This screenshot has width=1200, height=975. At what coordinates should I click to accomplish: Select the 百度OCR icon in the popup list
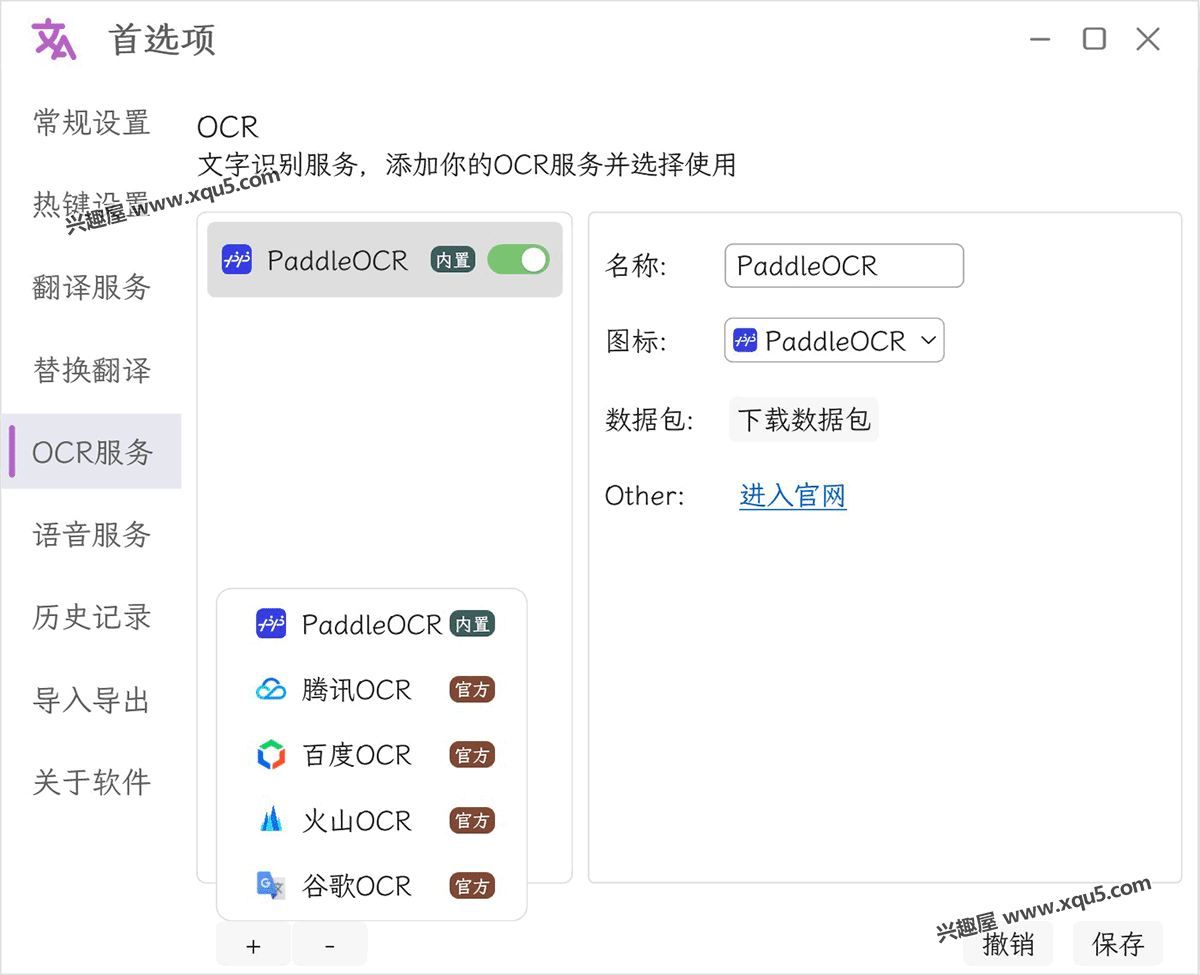pyautogui.click(x=271, y=755)
